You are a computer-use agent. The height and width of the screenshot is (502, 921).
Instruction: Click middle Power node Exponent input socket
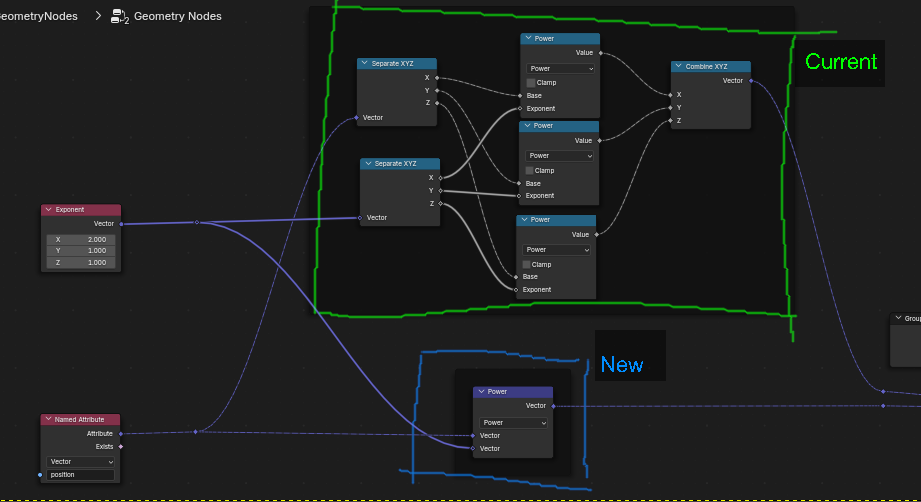tap(519, 196)
